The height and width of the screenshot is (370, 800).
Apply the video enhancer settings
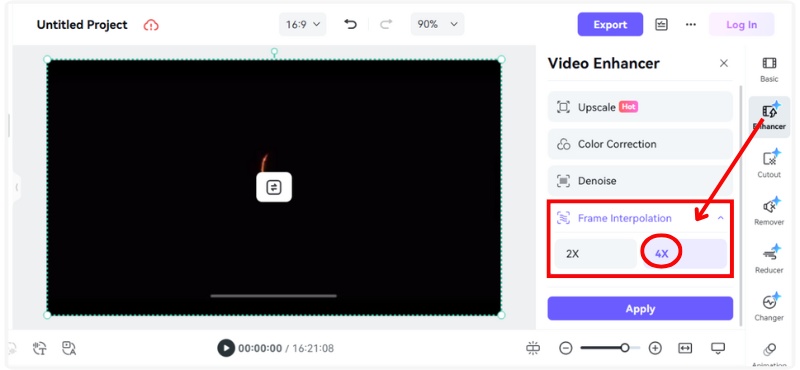(640, 309)
